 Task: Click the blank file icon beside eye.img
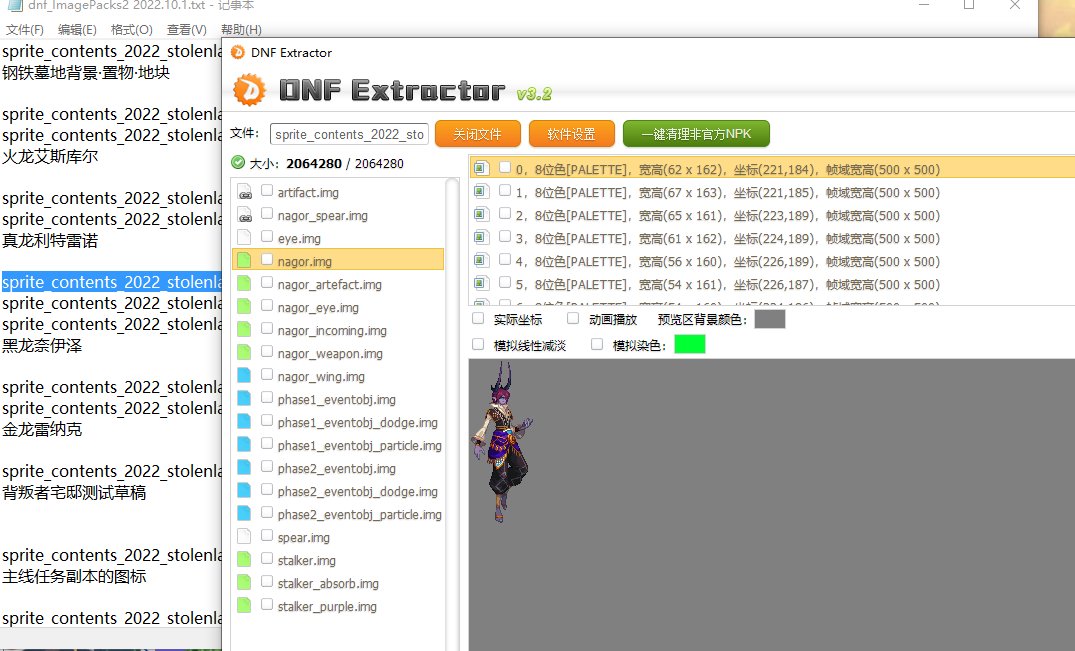pyautogui.click(x=244, y=238)
